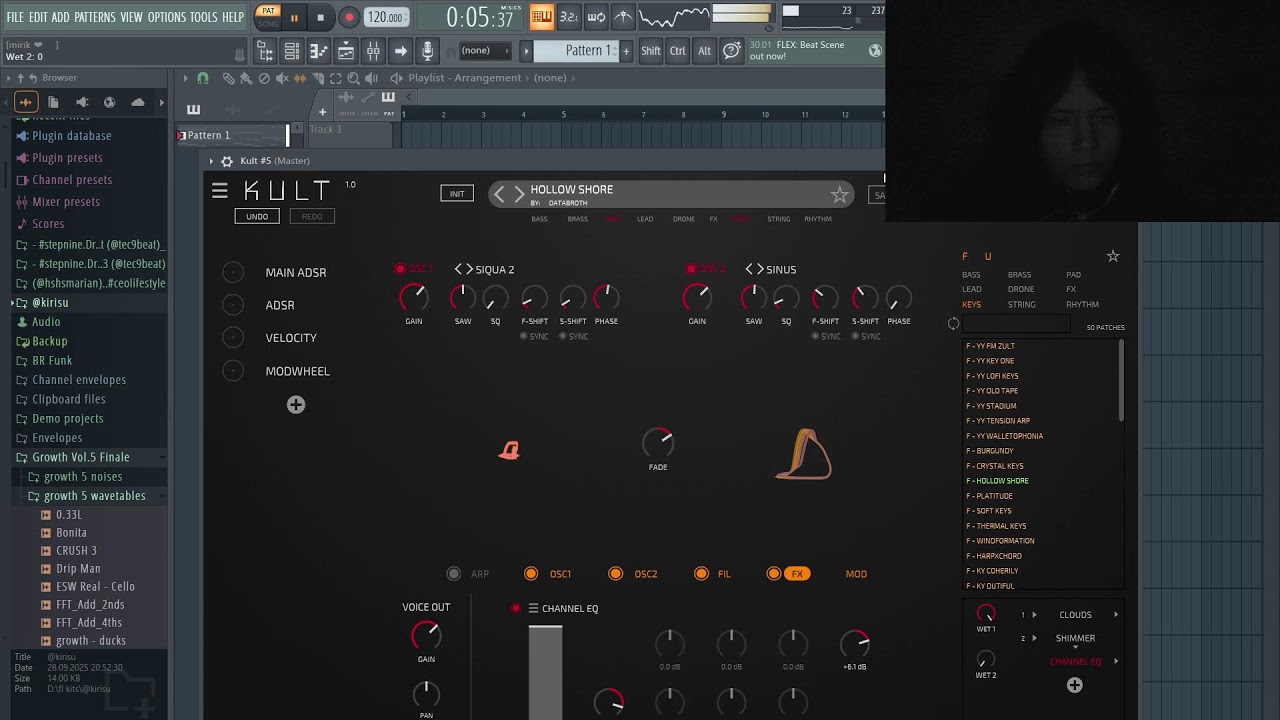Expand the CLOUDS effect arrow
The image size is (1280, 720).
click(1116, 615)
